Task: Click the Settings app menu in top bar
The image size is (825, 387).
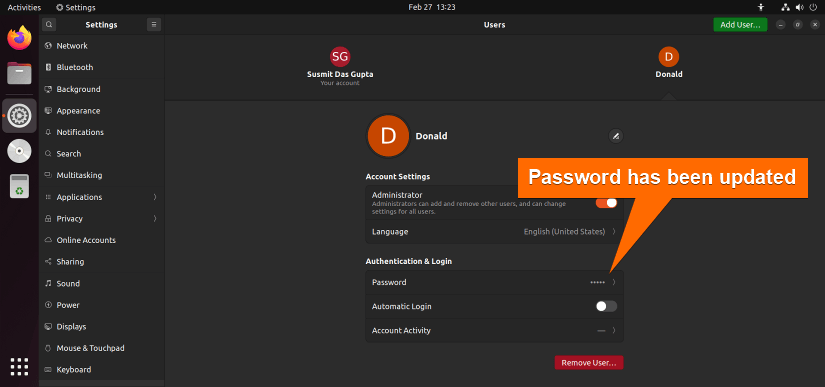Action: click(x=76, y=7)
